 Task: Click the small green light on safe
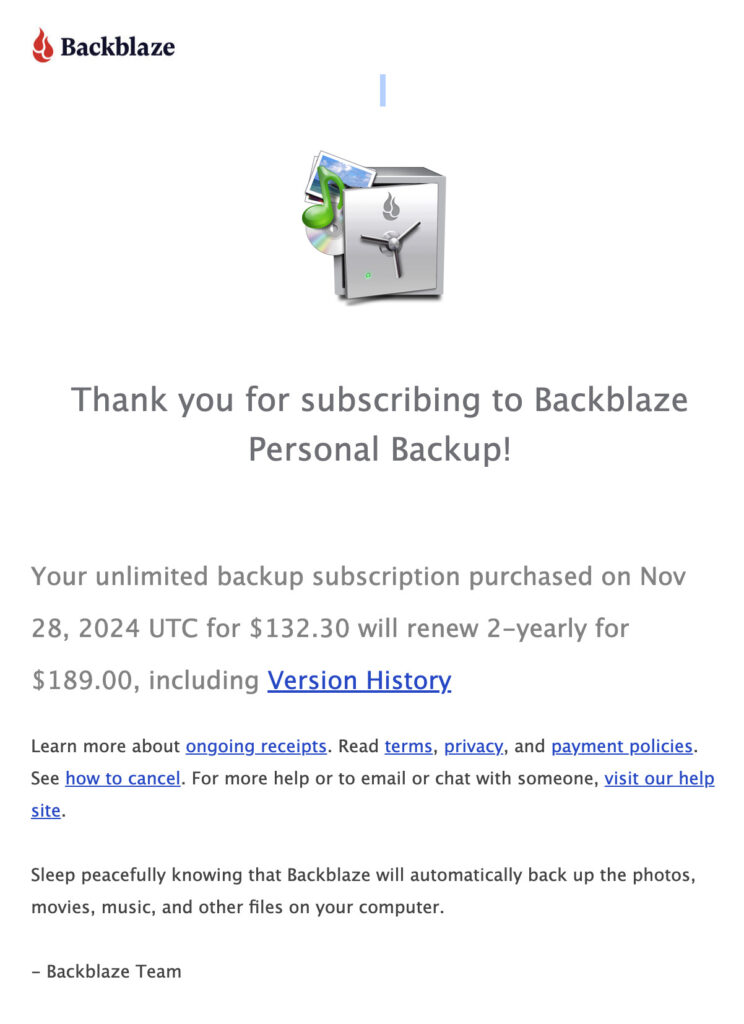point(368,275)
